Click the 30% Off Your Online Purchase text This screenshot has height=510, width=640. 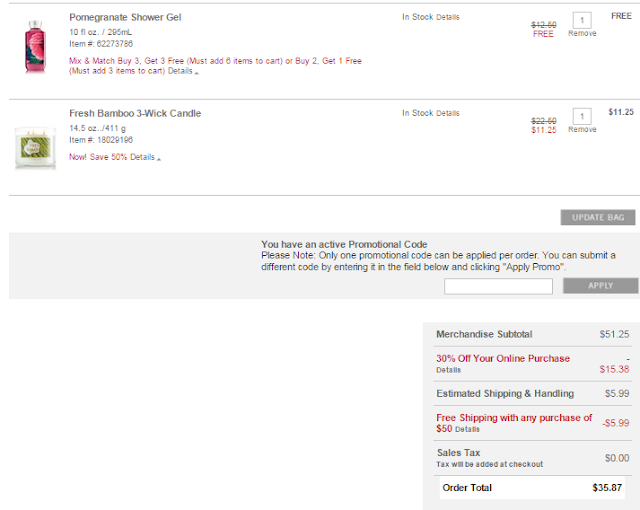pyautogui.click(x=503, y=358)
